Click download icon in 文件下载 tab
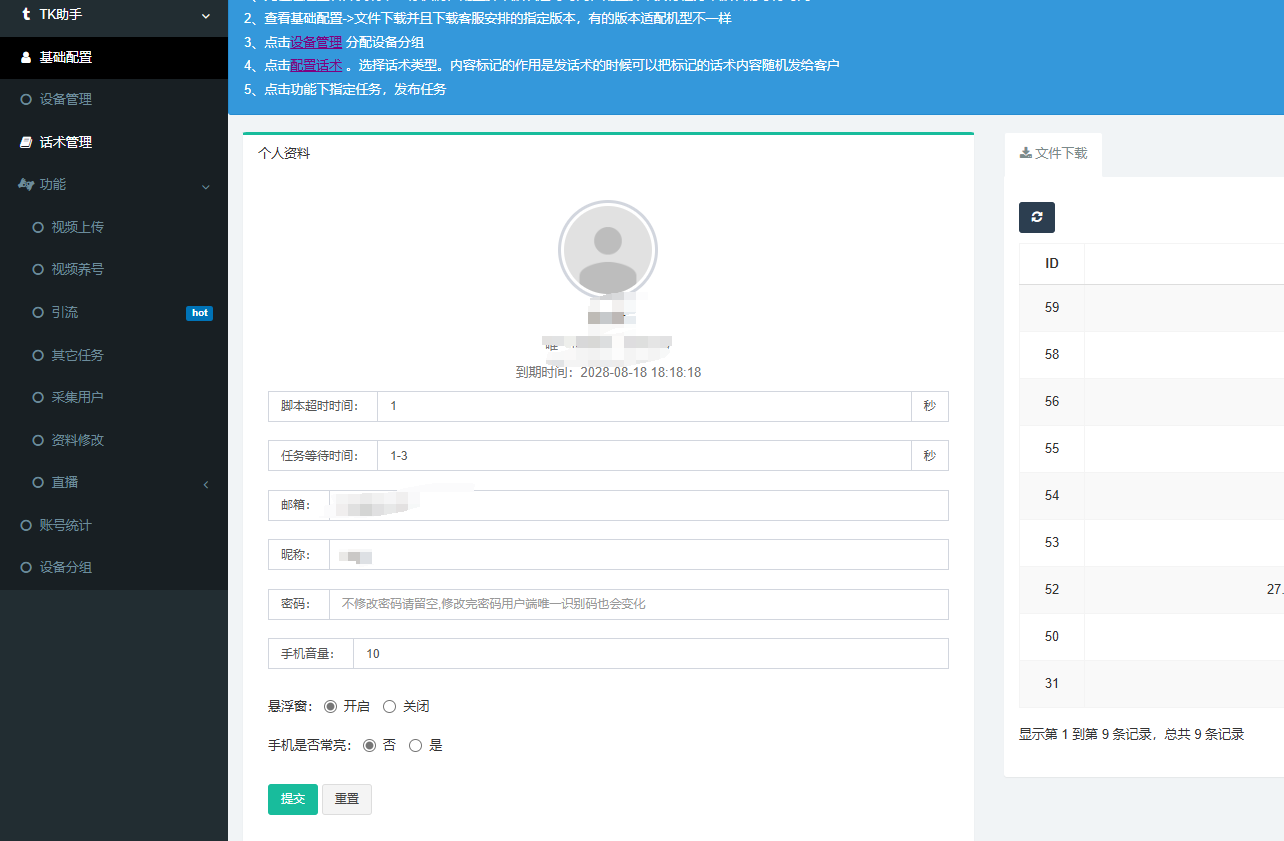The width and height of the screenshot is (1284, 841). click(x=1025, y=153)
